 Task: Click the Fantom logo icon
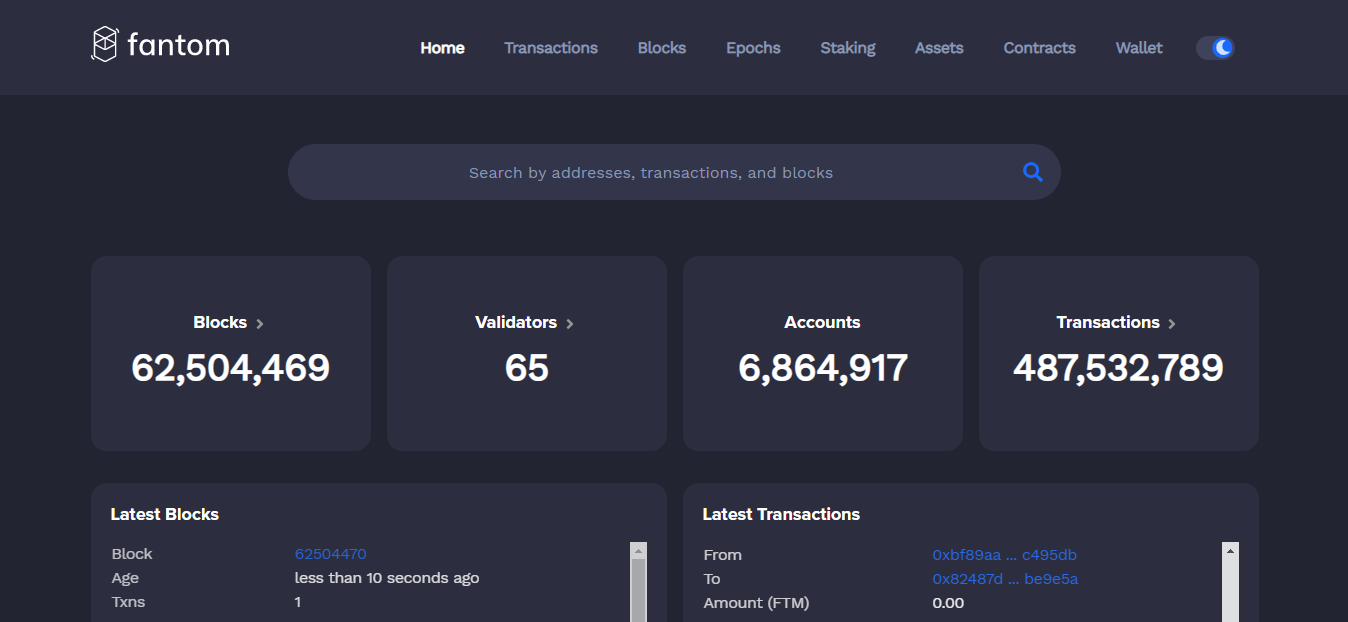point(104,44)
